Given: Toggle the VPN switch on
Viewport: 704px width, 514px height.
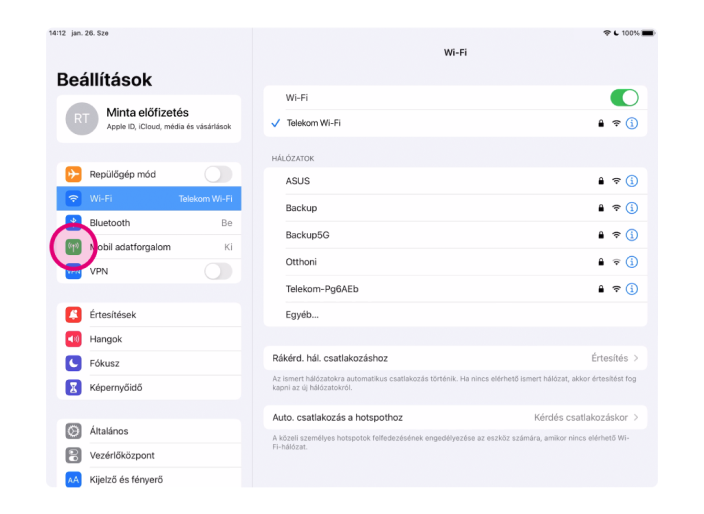Looking at the screenshot, I should coord(217,271).
